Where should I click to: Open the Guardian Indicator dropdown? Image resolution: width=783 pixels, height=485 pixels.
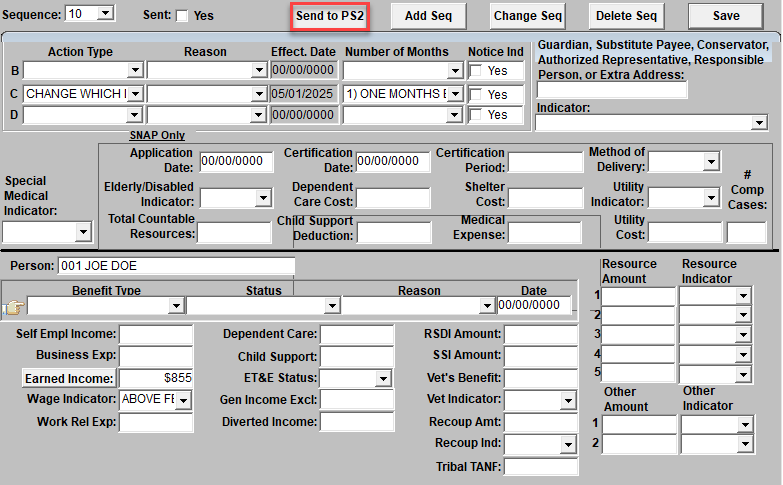(759, 122)
